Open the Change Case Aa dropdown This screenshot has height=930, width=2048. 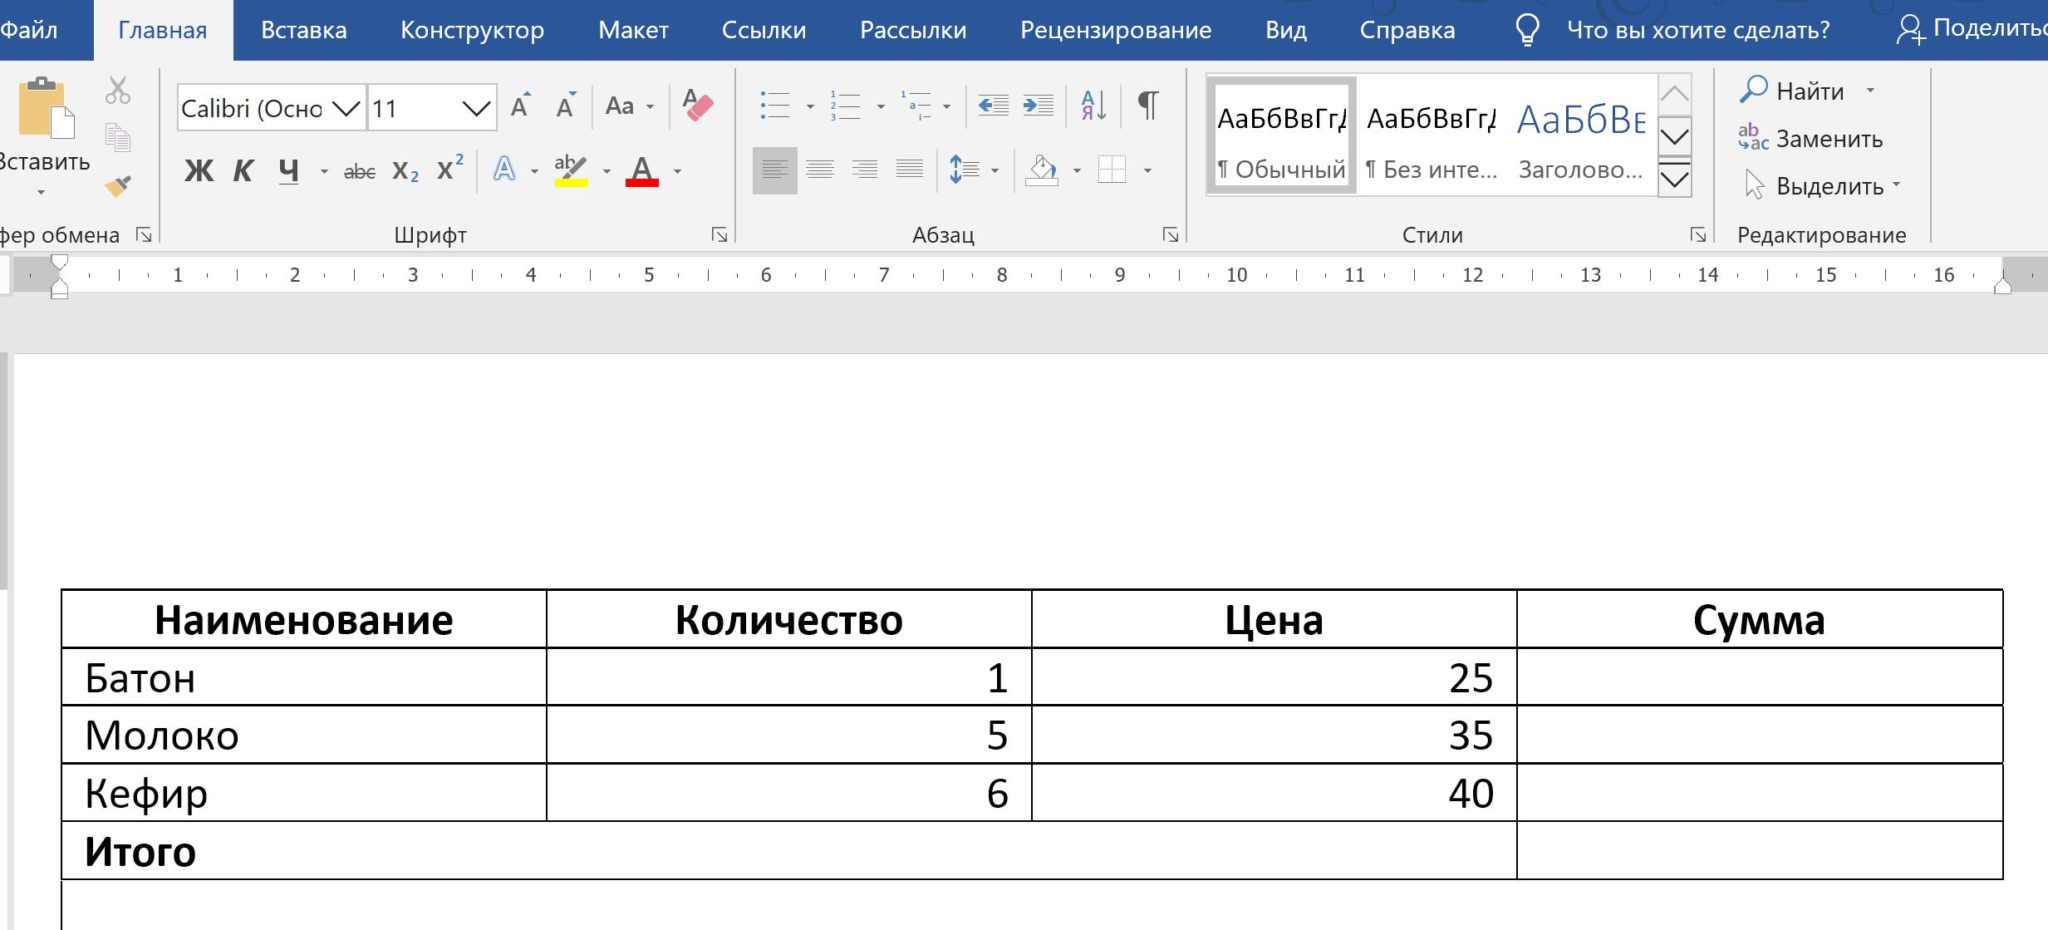[x=629, y=105]
